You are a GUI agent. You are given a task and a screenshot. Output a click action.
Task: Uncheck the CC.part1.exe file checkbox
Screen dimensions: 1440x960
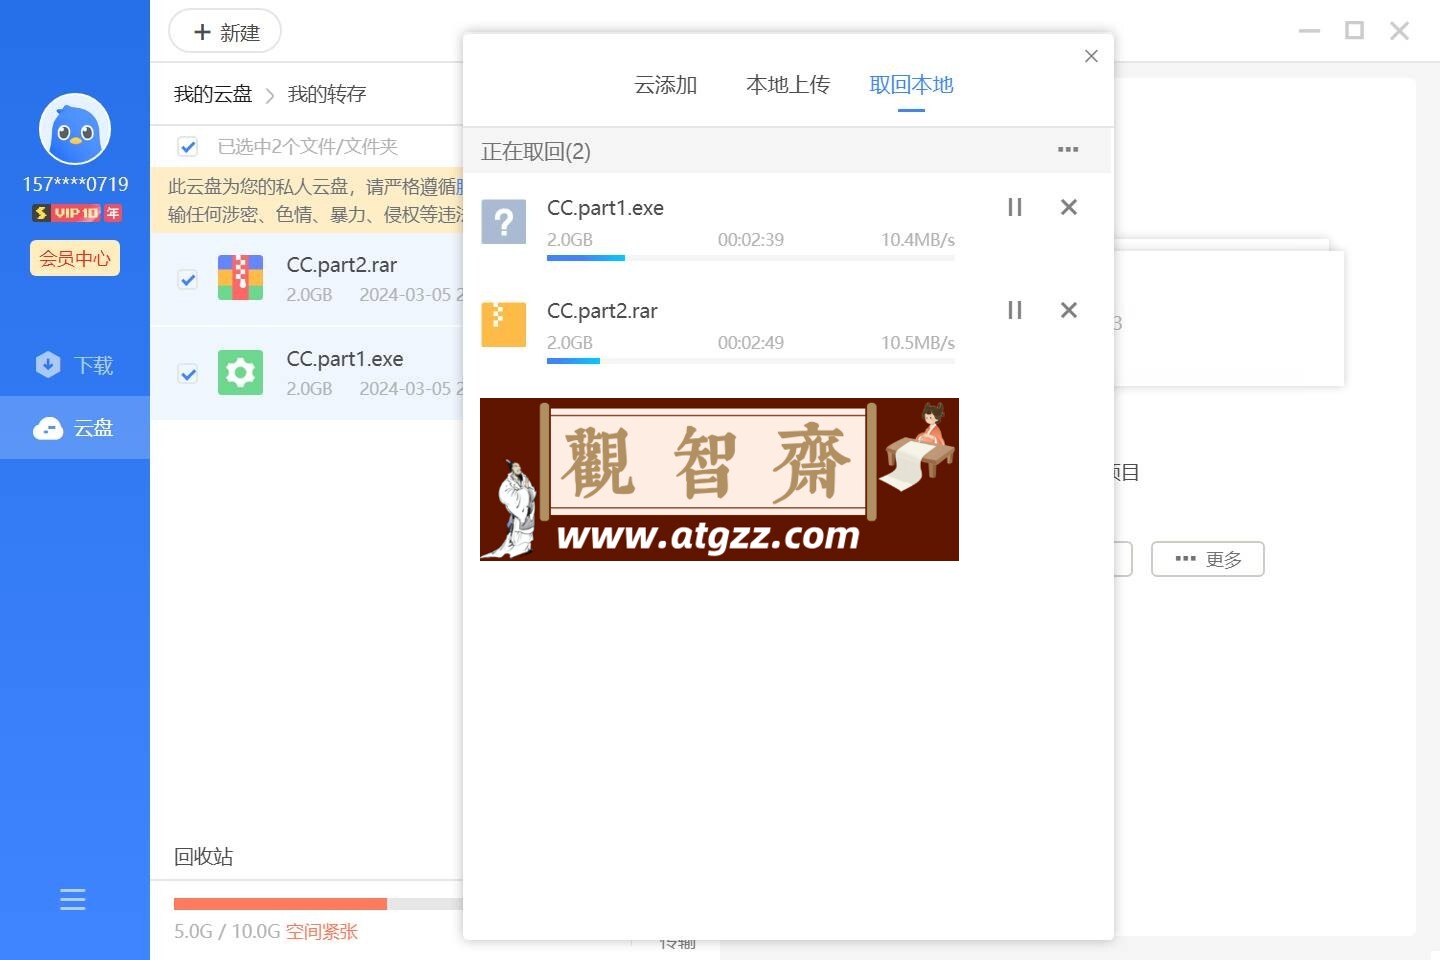click(187, 374)
